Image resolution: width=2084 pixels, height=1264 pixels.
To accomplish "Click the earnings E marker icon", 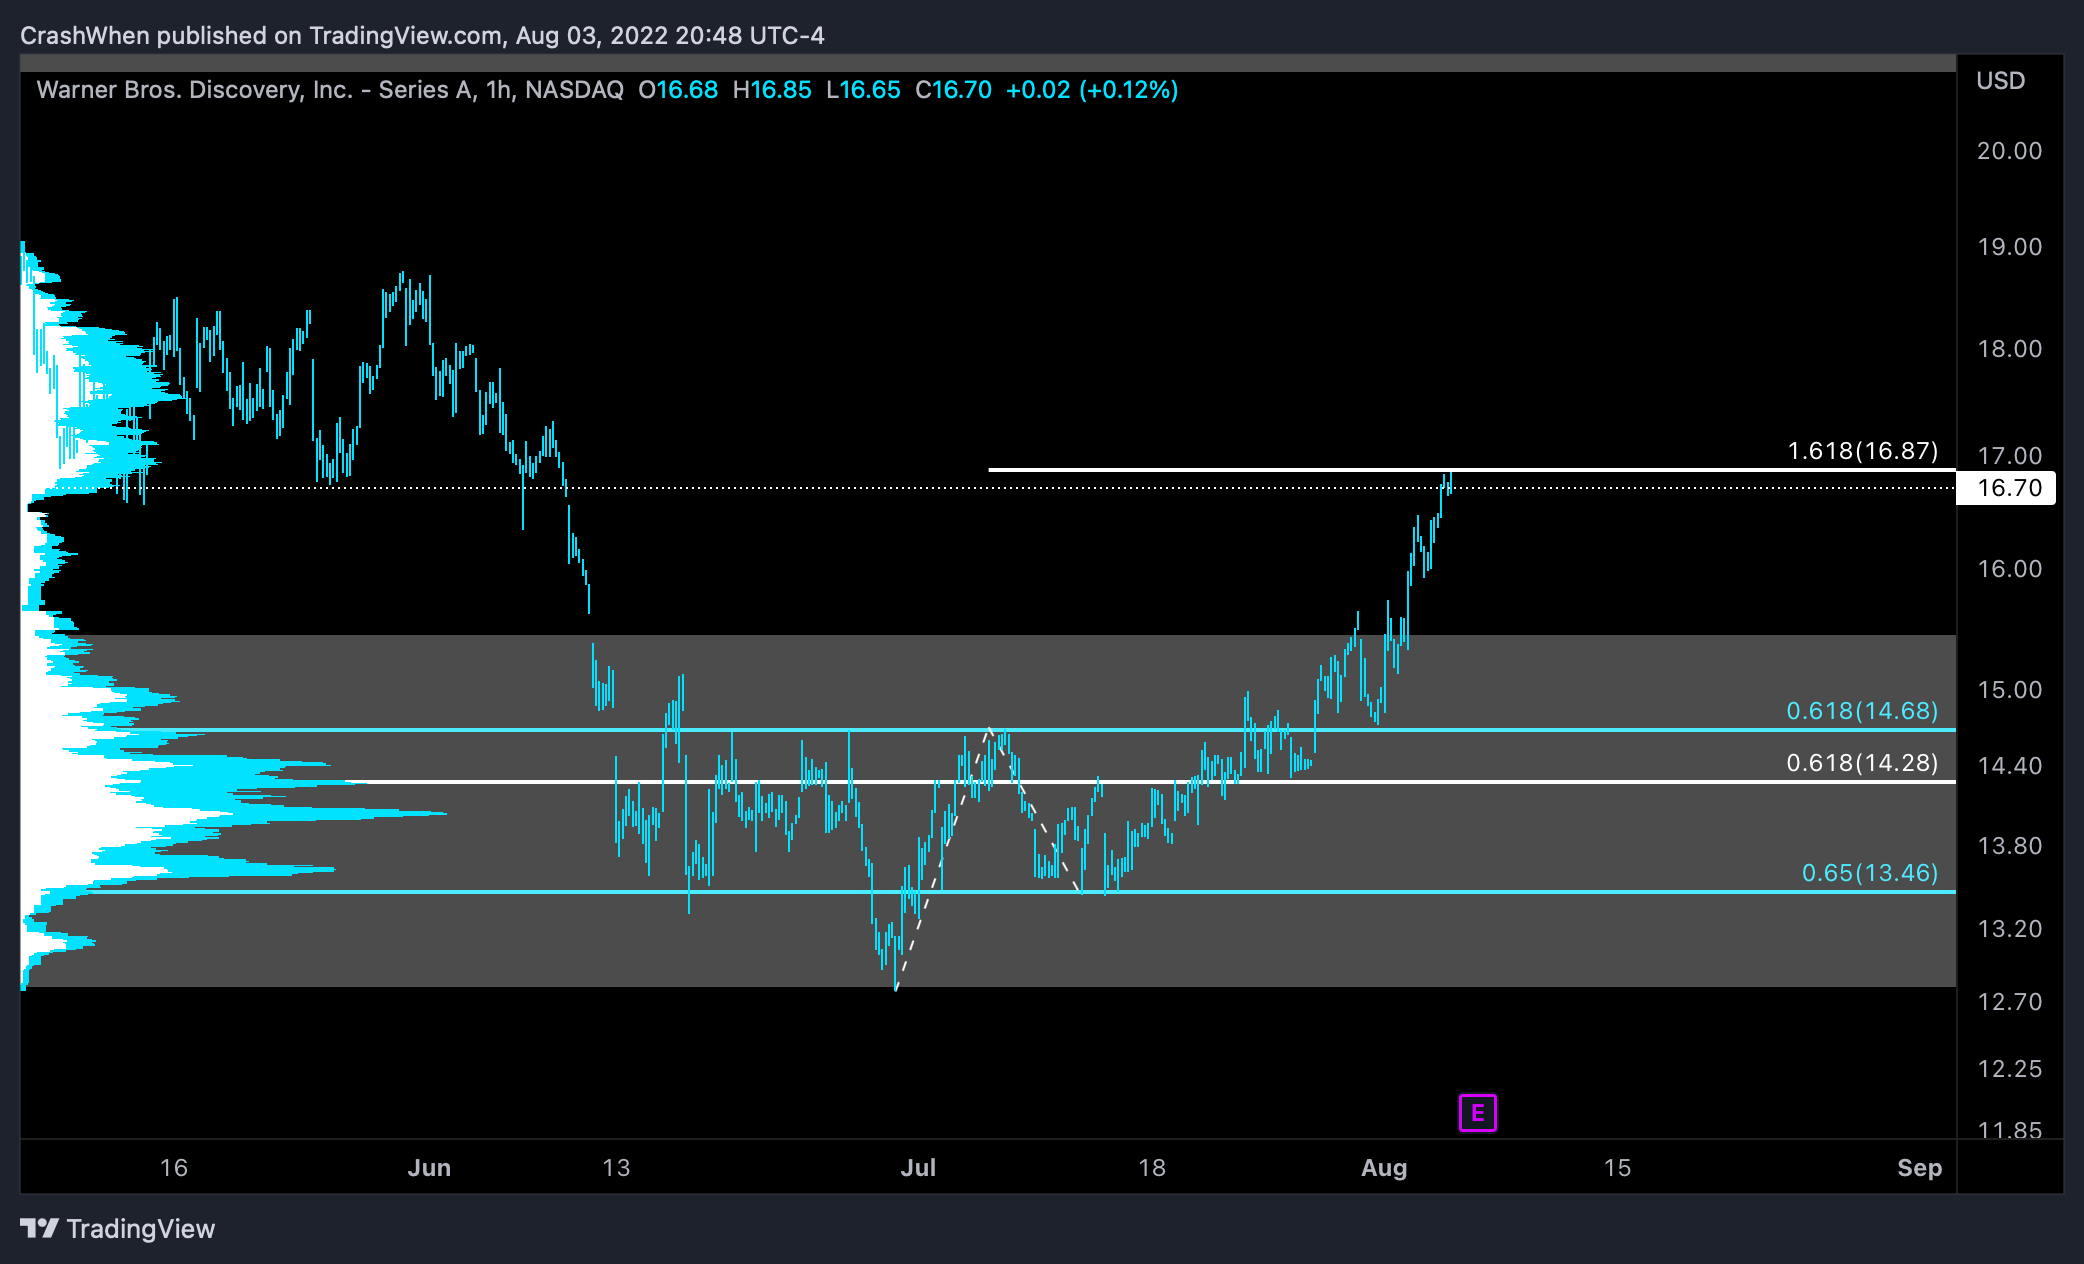I will [x=1477, y=1113].
